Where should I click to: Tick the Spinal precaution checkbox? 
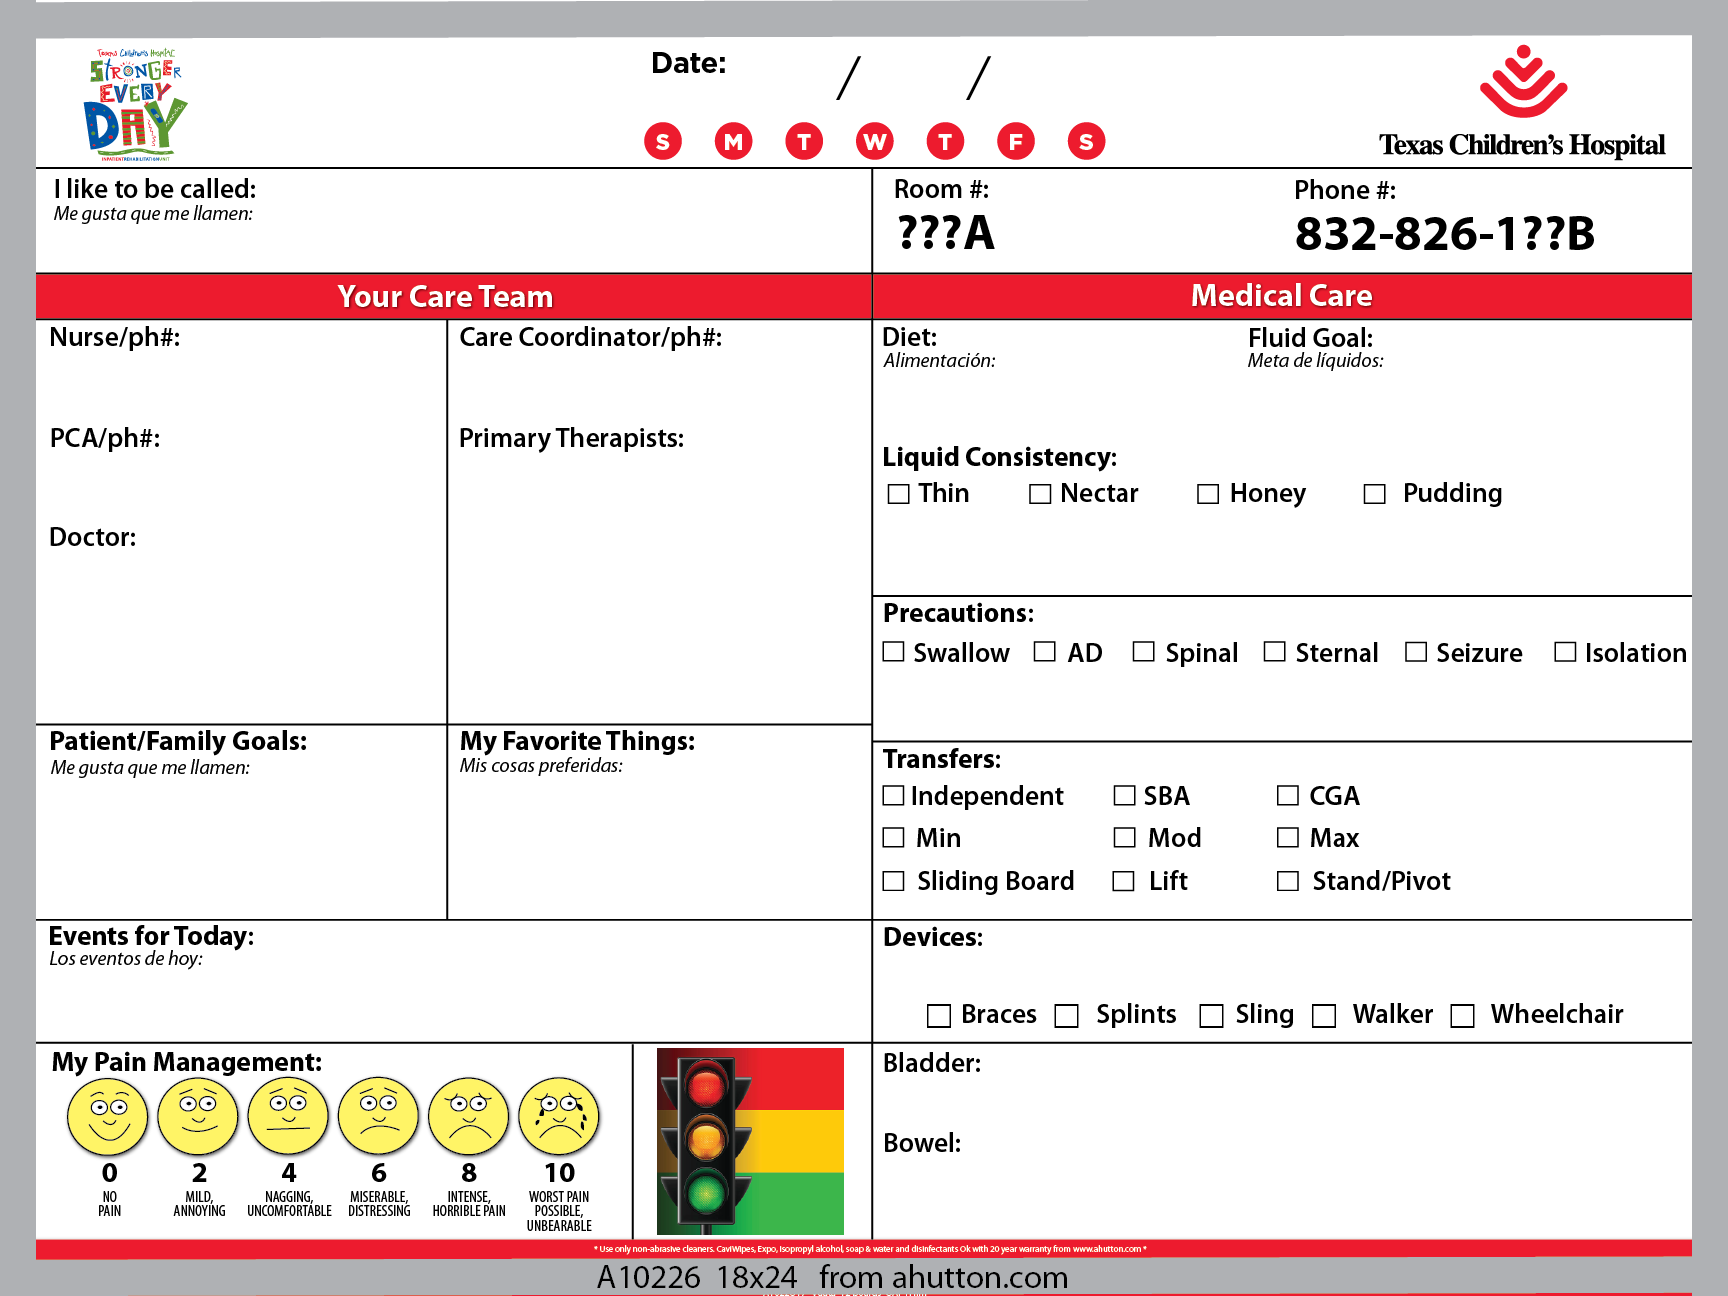coord(1143,652)
